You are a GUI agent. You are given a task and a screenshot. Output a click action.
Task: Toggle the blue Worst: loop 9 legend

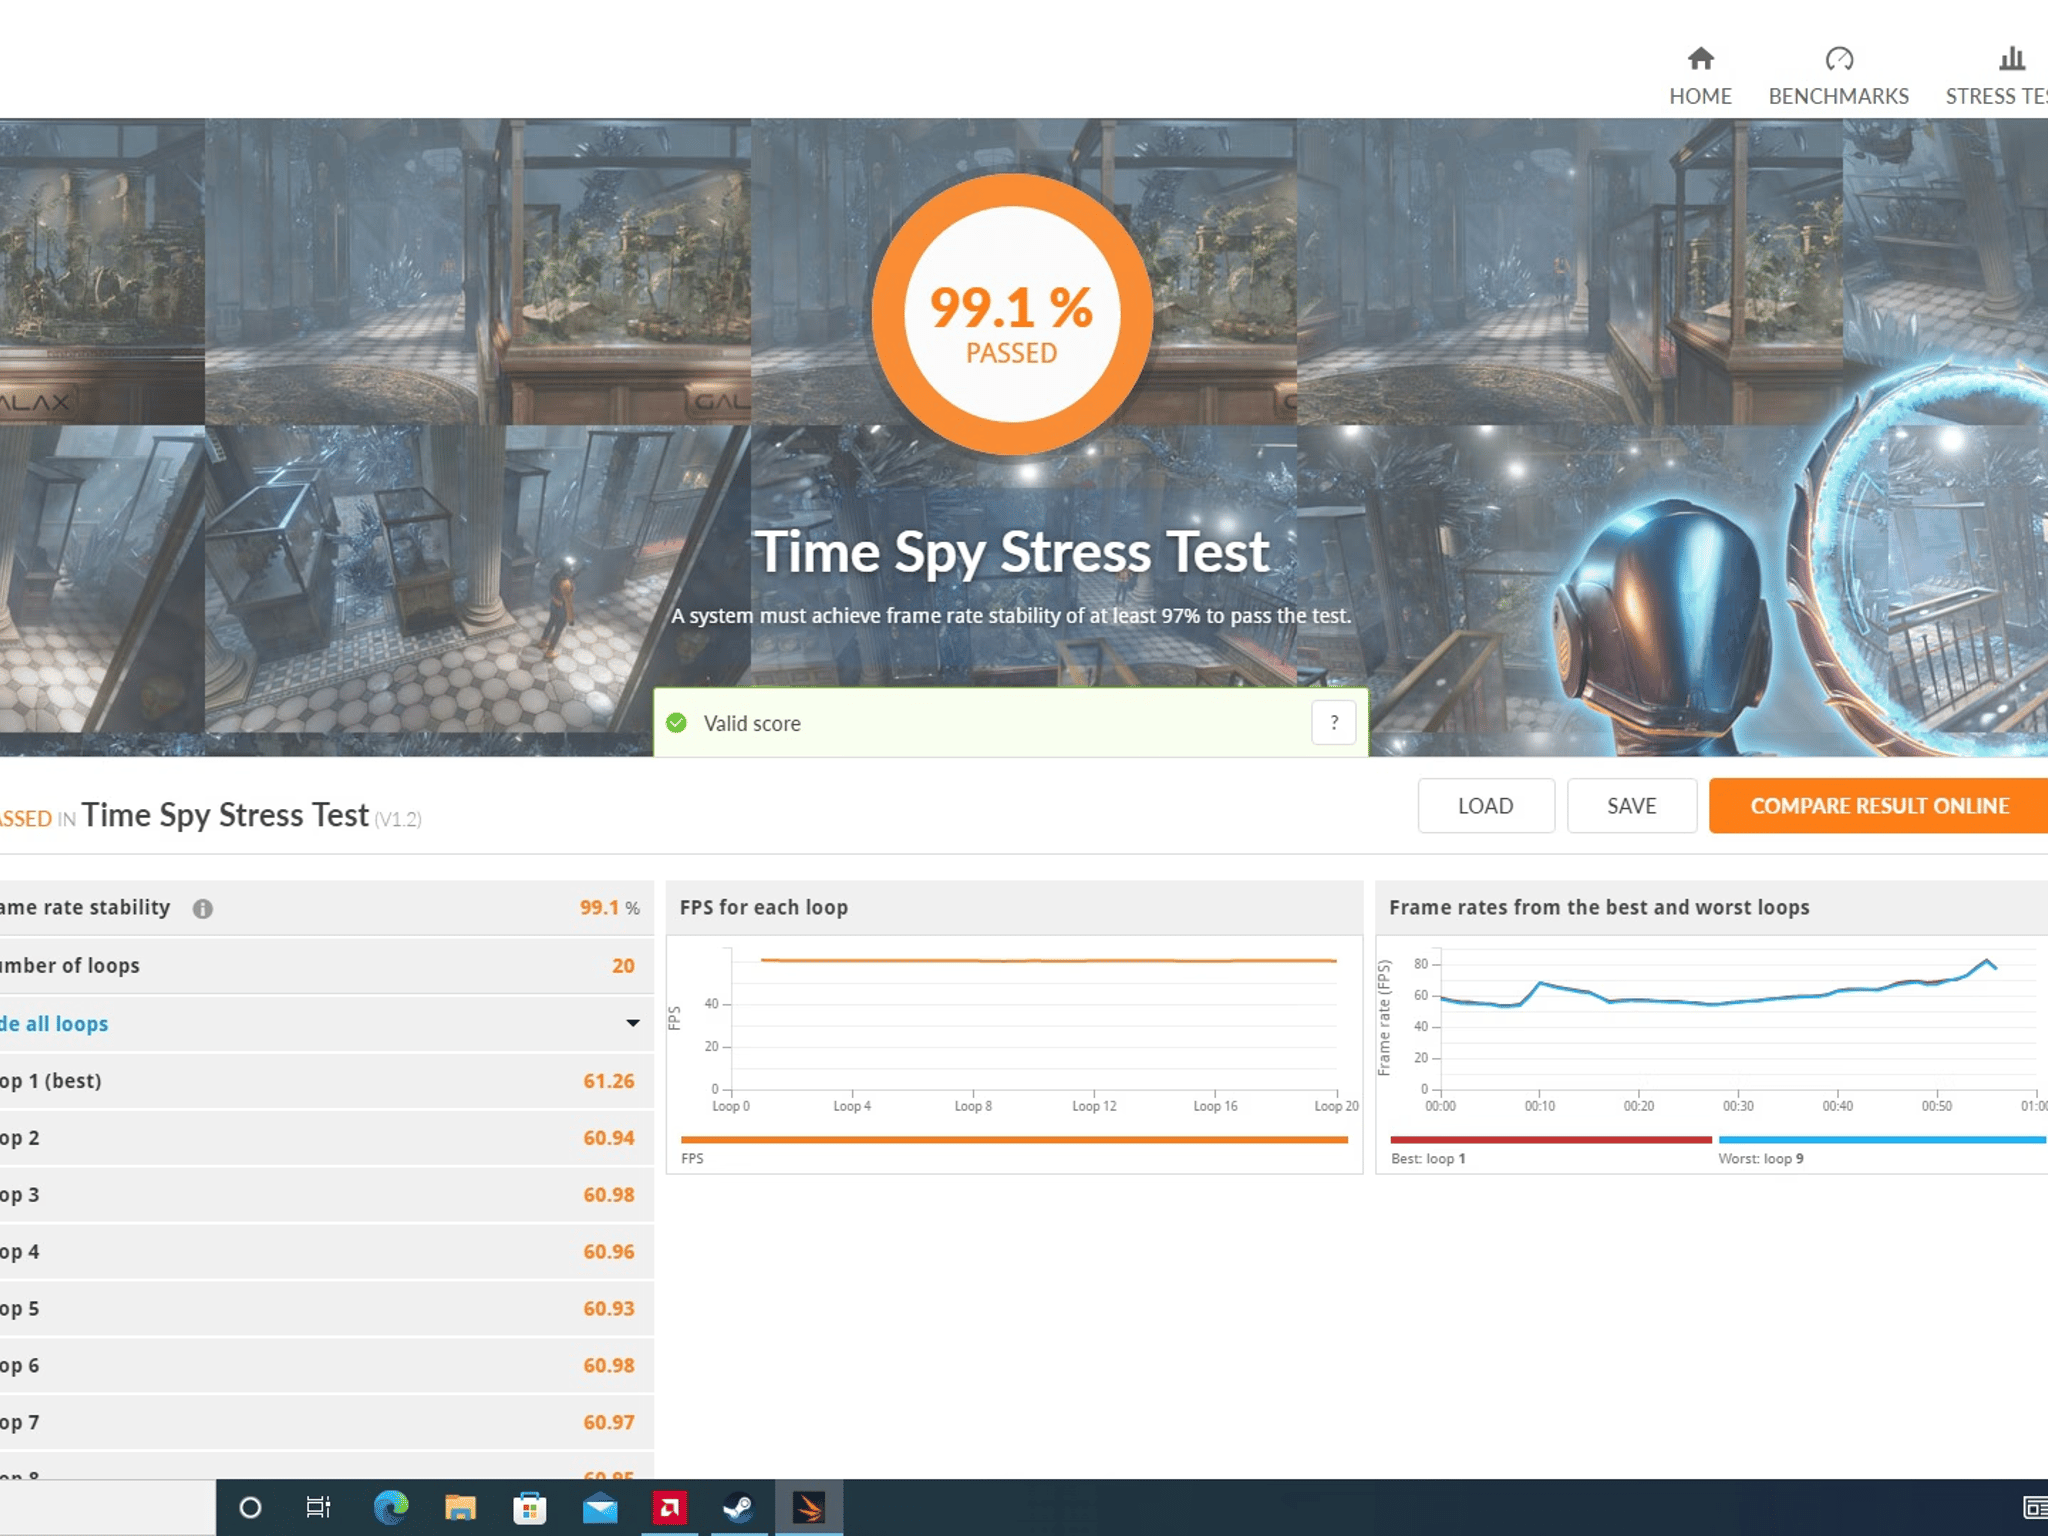pos(1882,1140)
